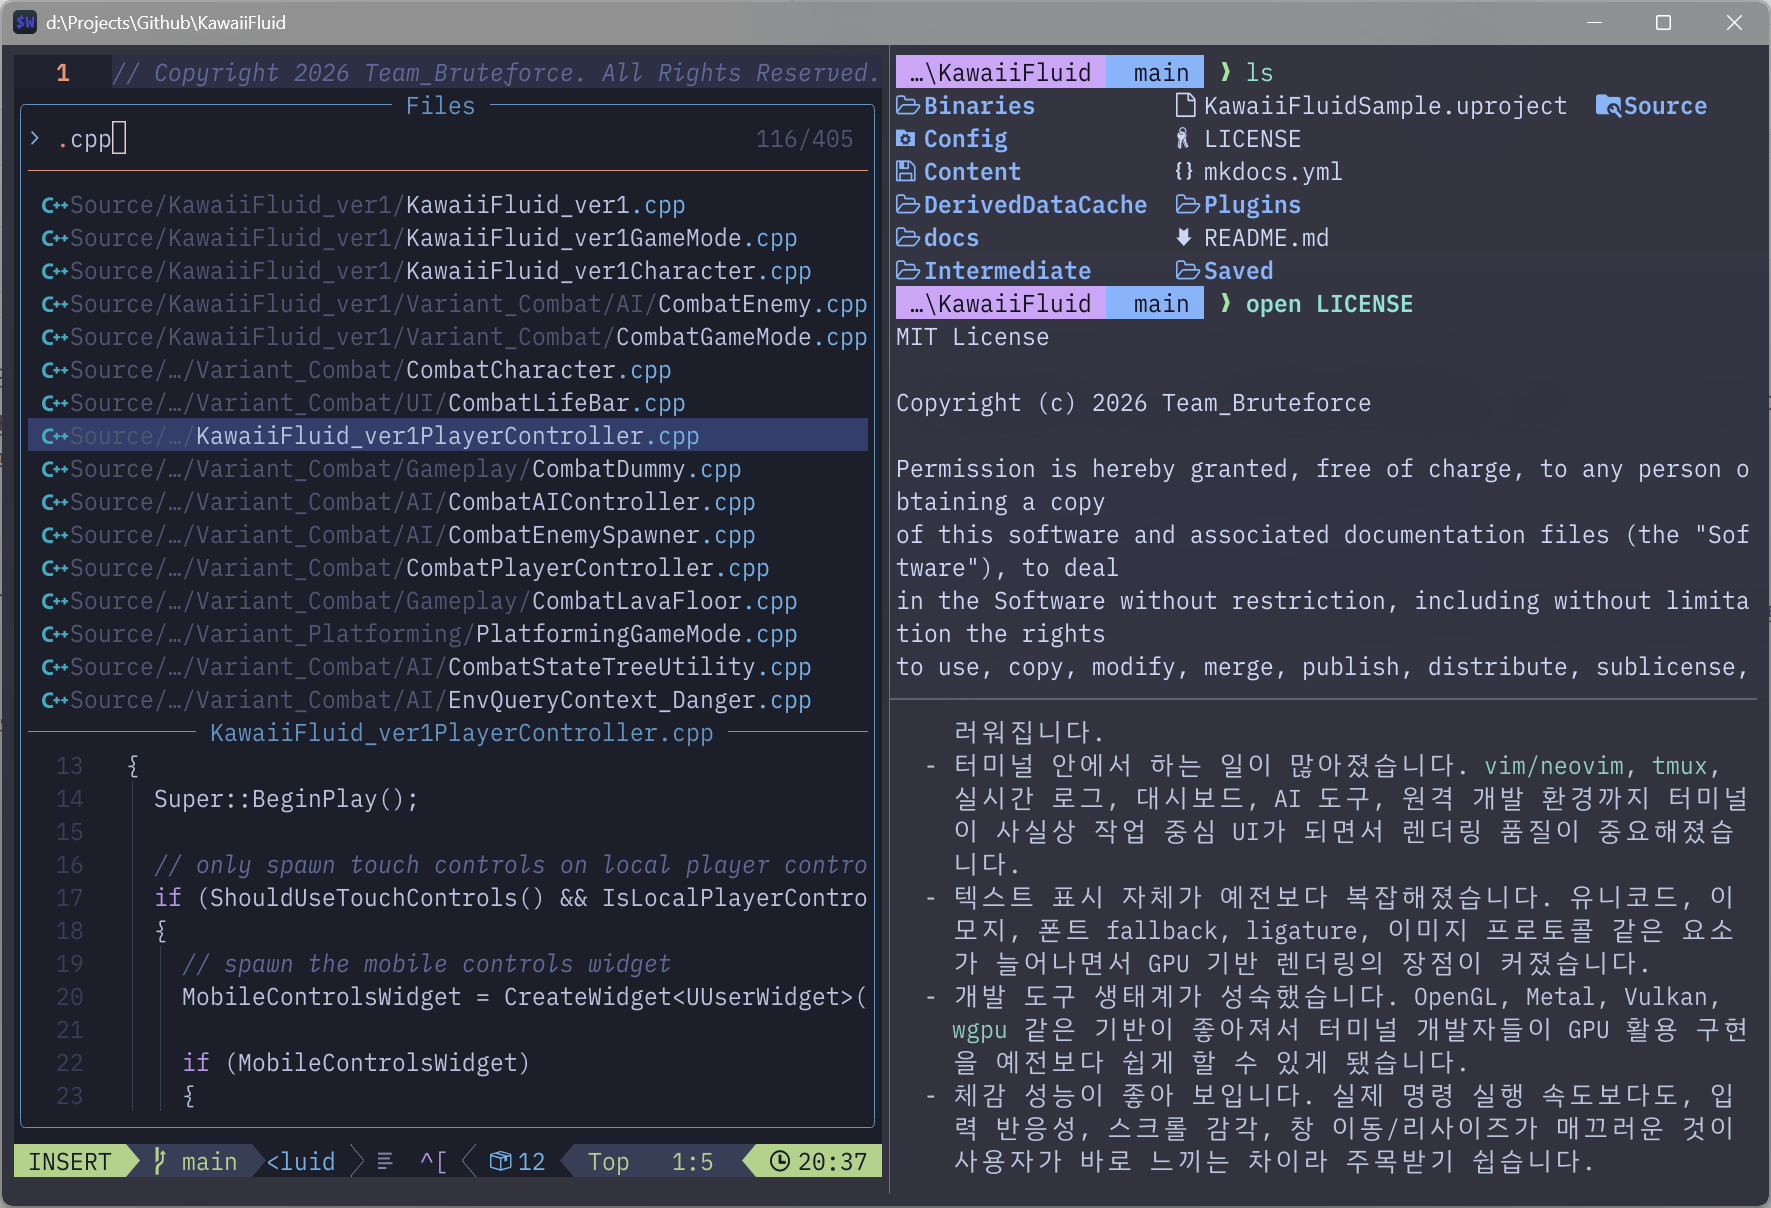Select CombatLifeBar.cpp in the Files list
Screen dimensions: 1771x1208
coord(538,403)
